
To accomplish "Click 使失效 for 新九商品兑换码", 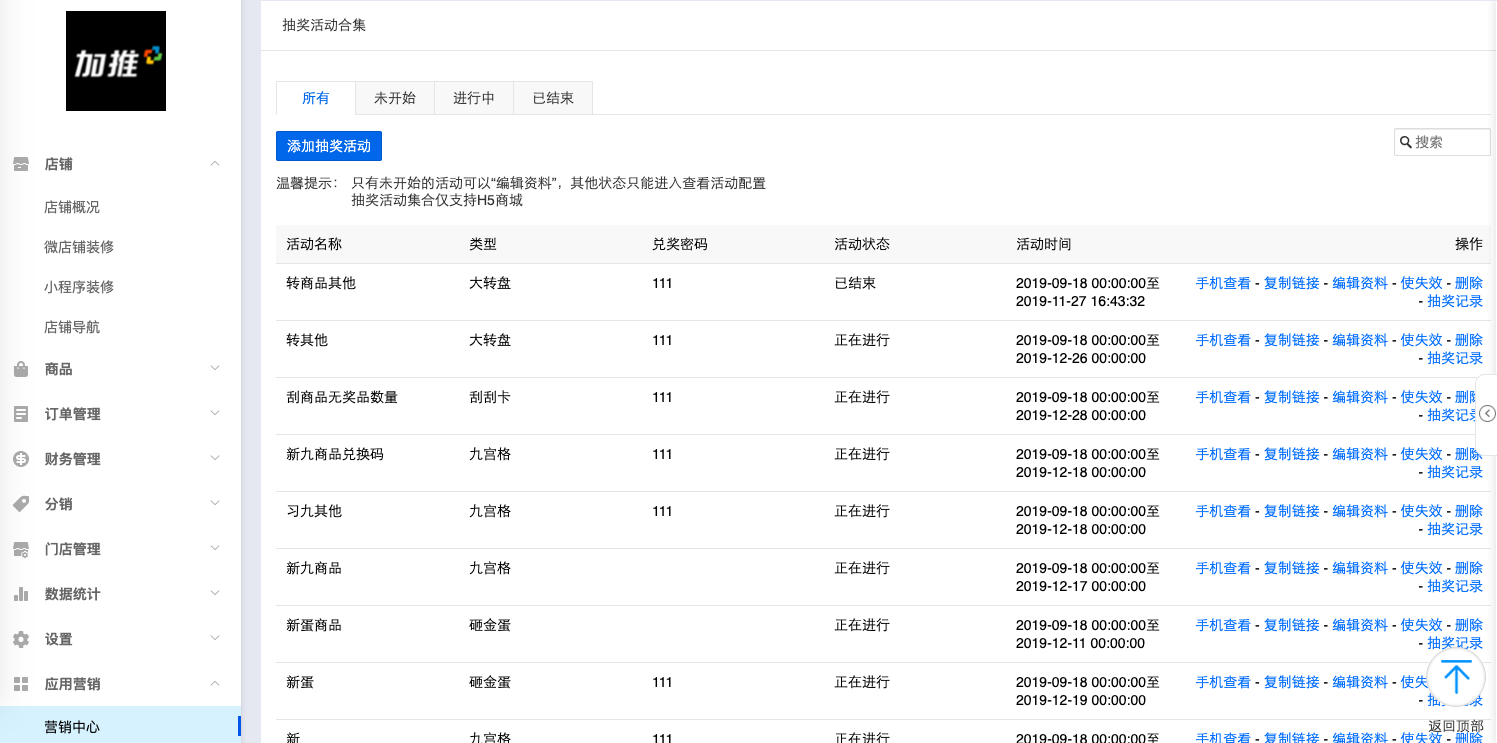I will coord(1421,454).
